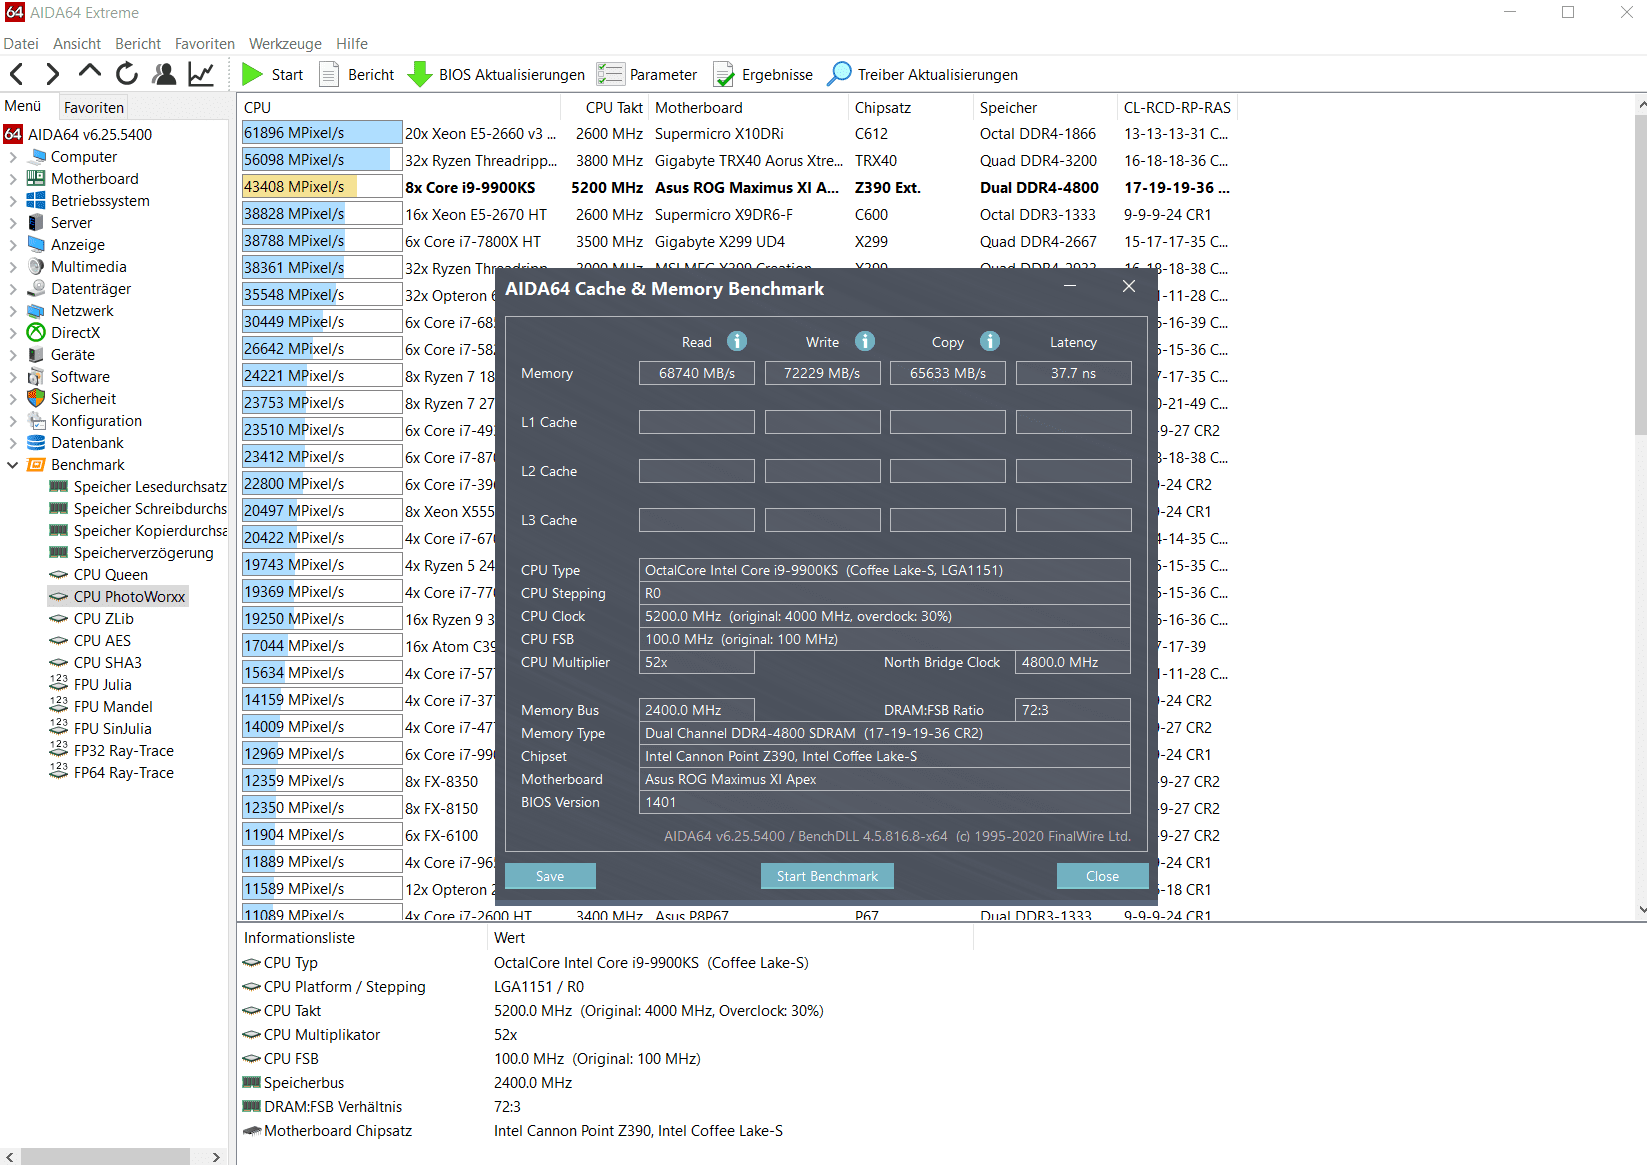This screenshot has width=1647, height=1165.
Task: Switch to the Favoriten tab
Action: [x=93, y=107]
